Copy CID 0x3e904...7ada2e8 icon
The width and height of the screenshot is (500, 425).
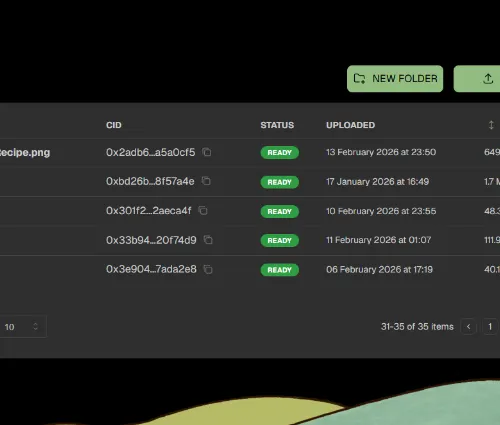click(x=208, y=269)
